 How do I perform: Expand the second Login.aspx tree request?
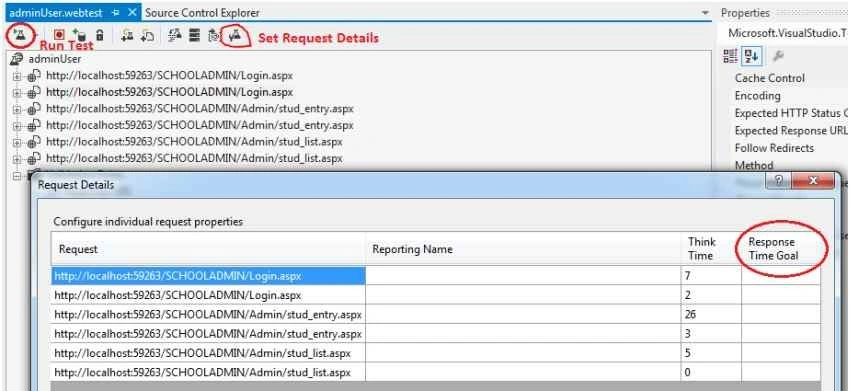[x=17, y=93]
